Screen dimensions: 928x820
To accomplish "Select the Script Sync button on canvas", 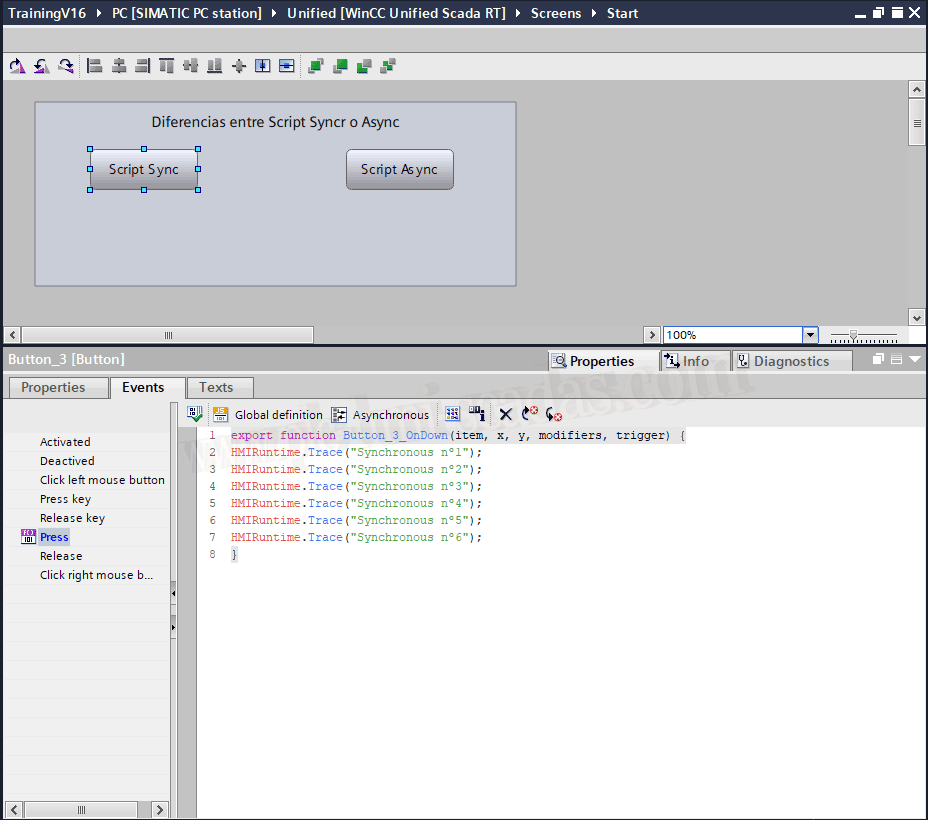I will [144, 170].
